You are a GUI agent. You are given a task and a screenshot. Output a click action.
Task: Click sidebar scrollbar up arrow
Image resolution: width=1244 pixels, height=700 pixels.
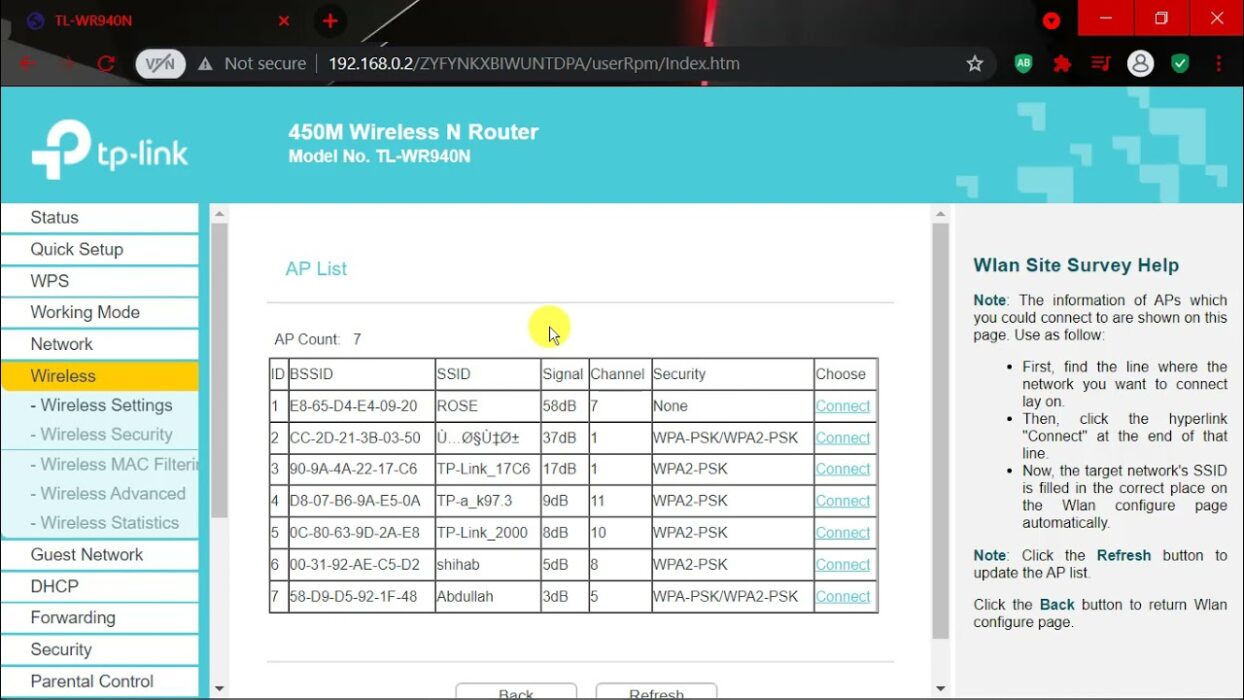(x=219, y=214)
